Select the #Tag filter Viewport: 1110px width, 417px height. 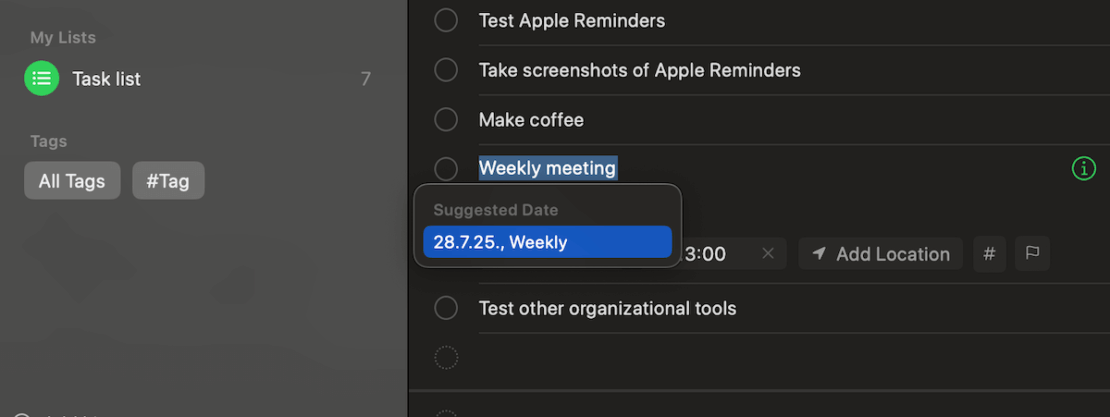click(168, 181)
